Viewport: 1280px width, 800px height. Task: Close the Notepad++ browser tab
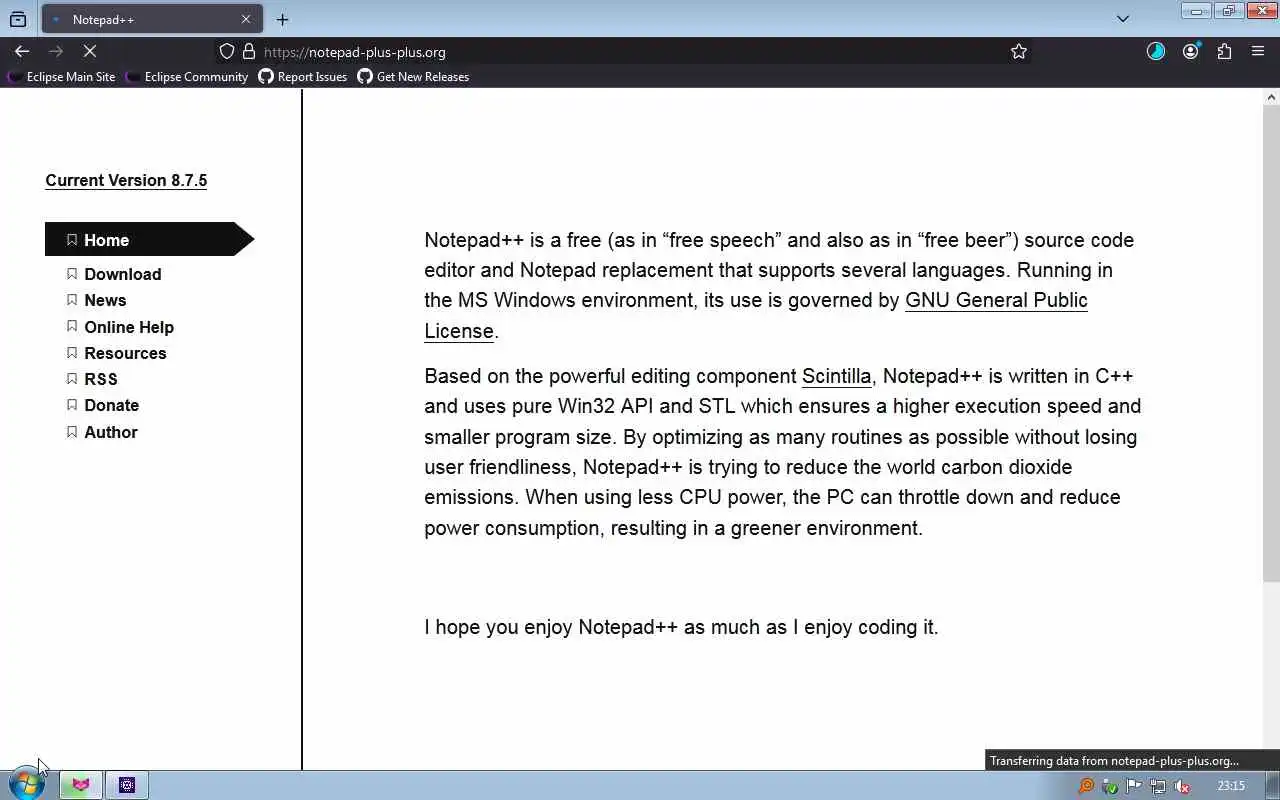coord(246,19)
